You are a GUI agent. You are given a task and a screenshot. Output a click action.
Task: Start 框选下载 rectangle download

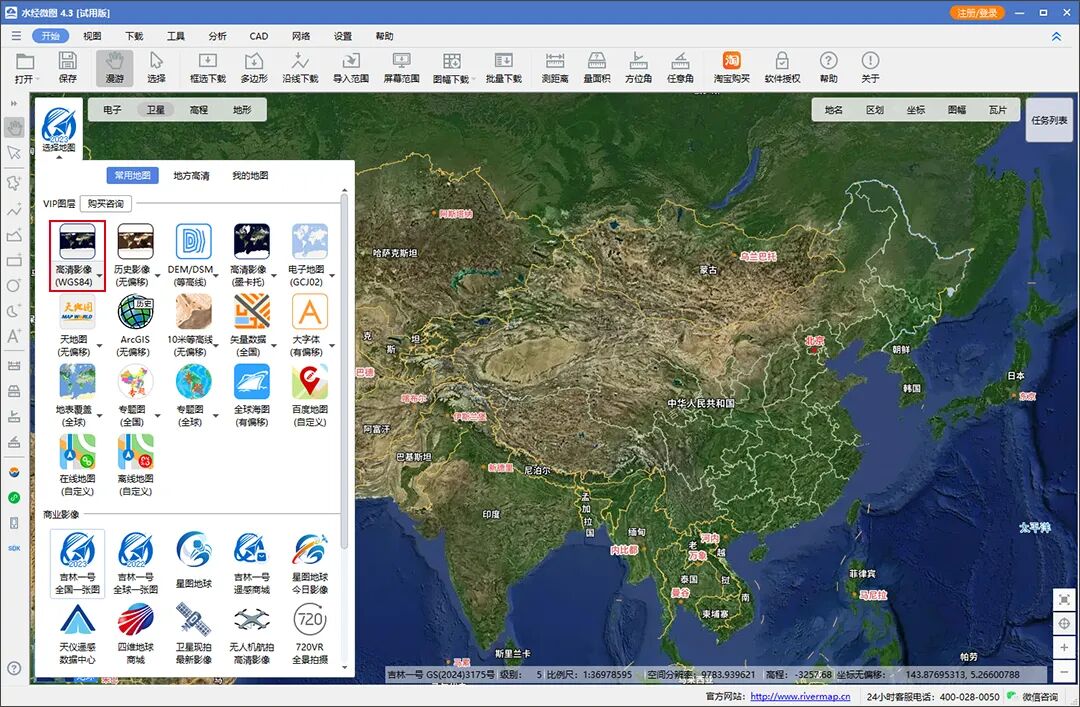[207, 68]
